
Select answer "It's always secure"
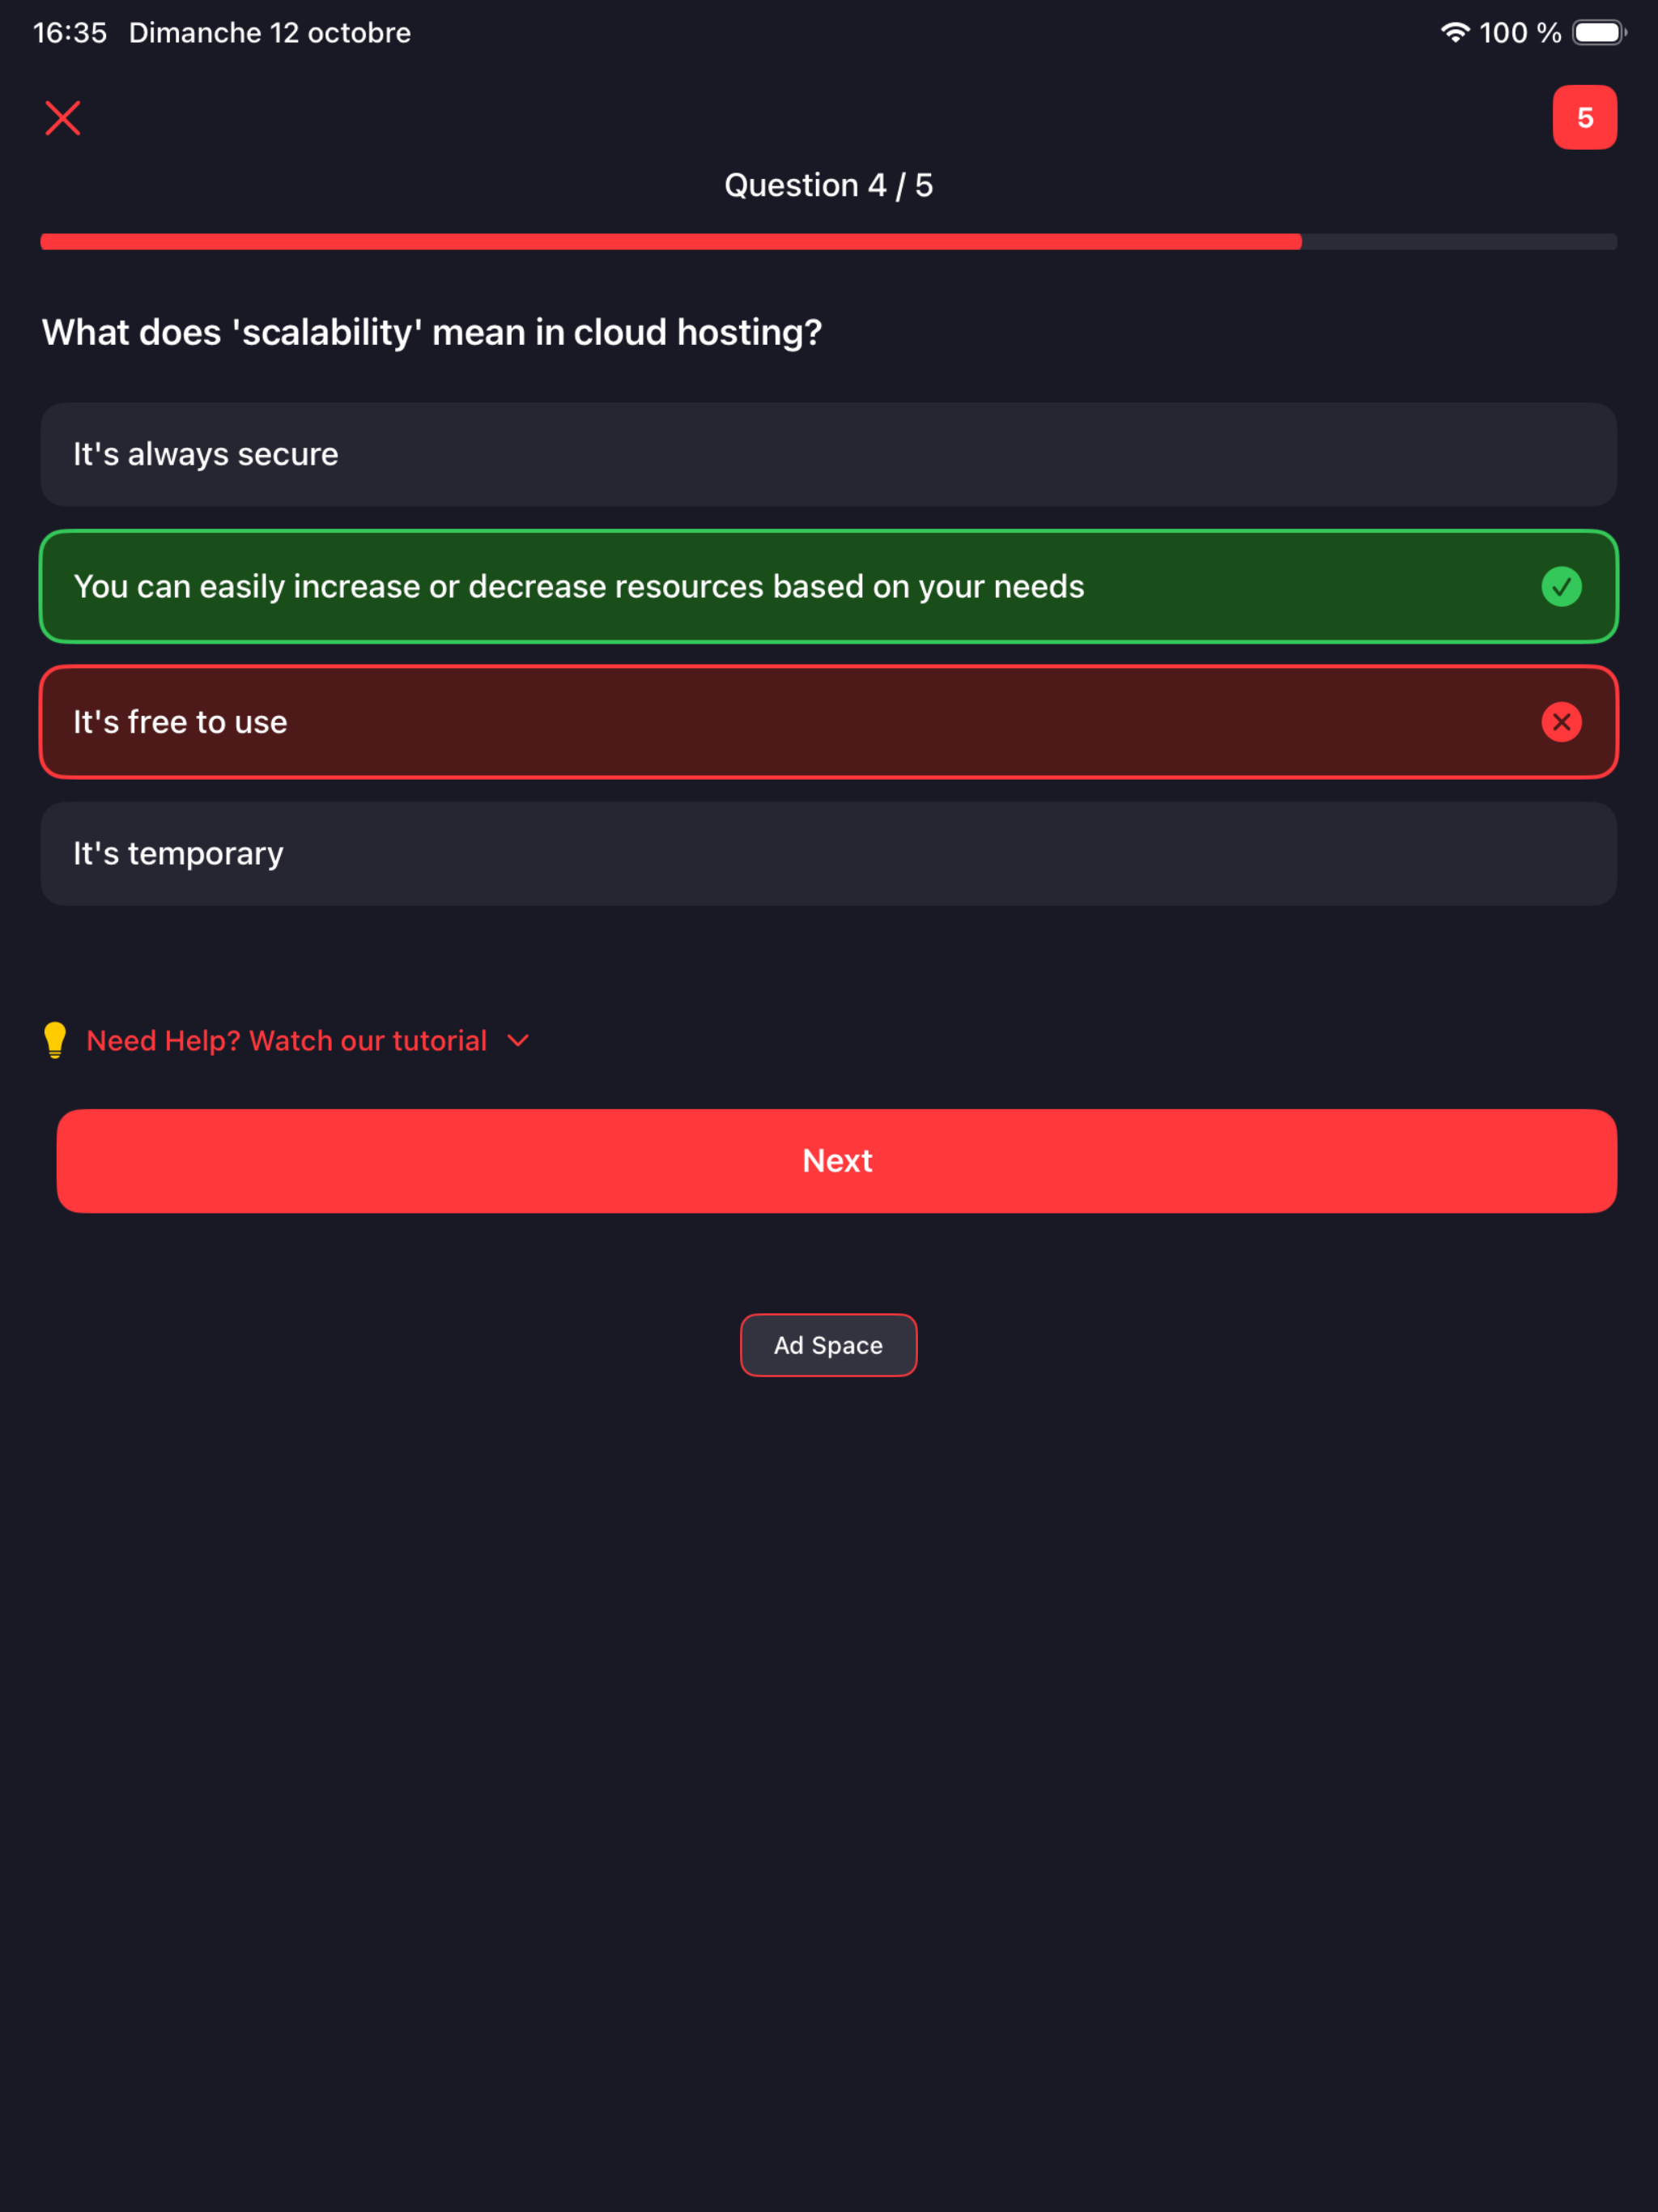tap(828, 455)
